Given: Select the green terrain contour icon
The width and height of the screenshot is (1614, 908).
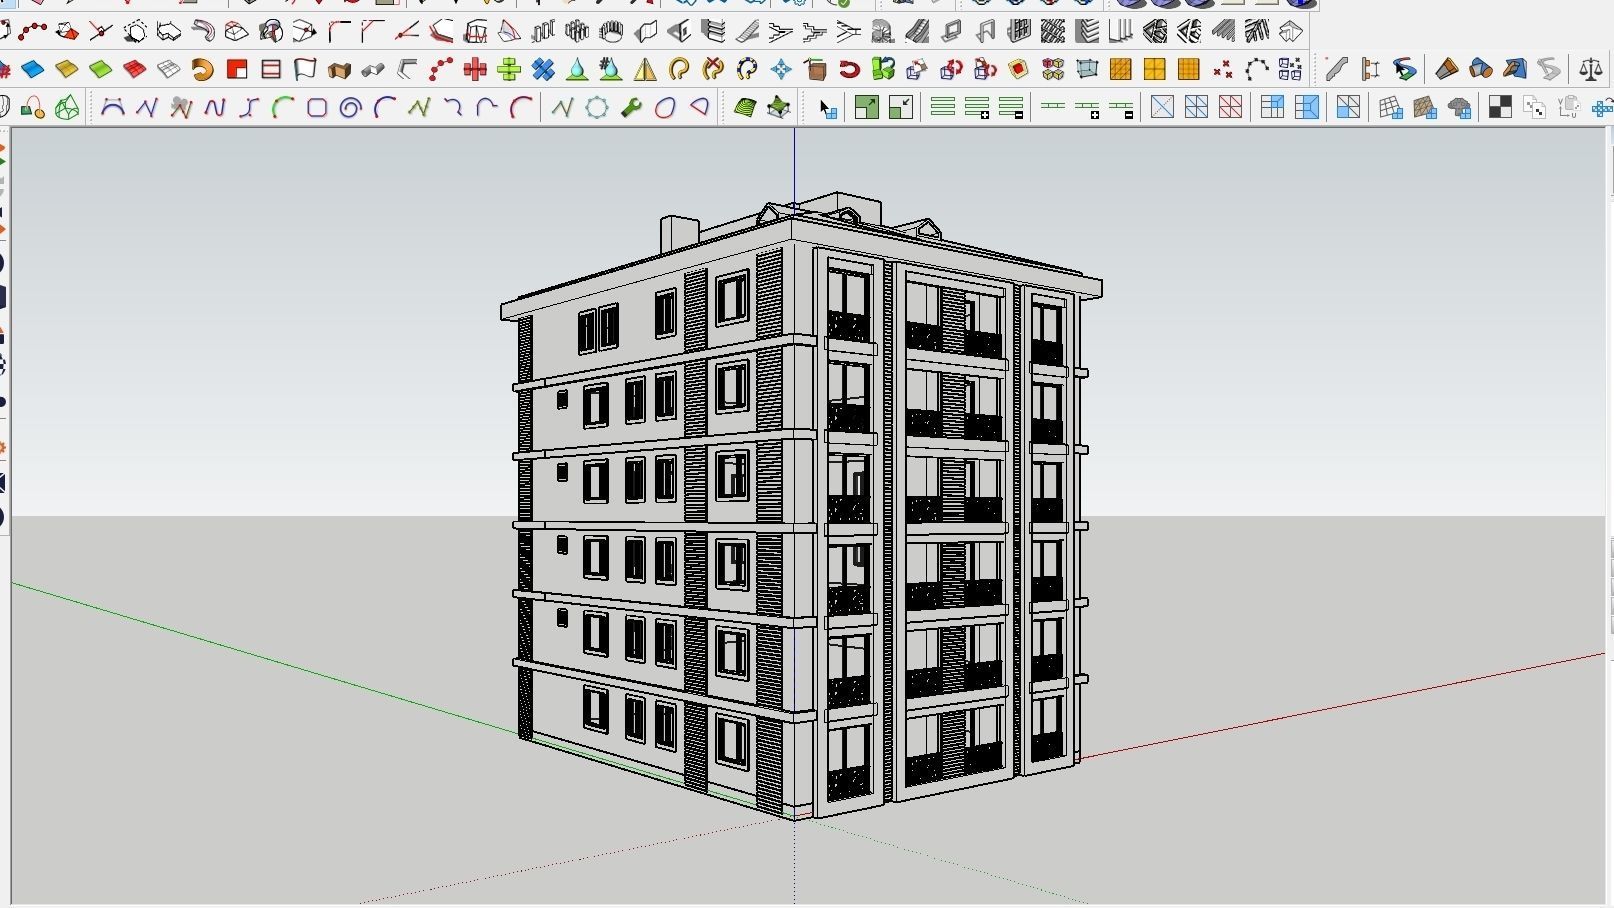Looking at the screenshot, I should pos(745,108).
